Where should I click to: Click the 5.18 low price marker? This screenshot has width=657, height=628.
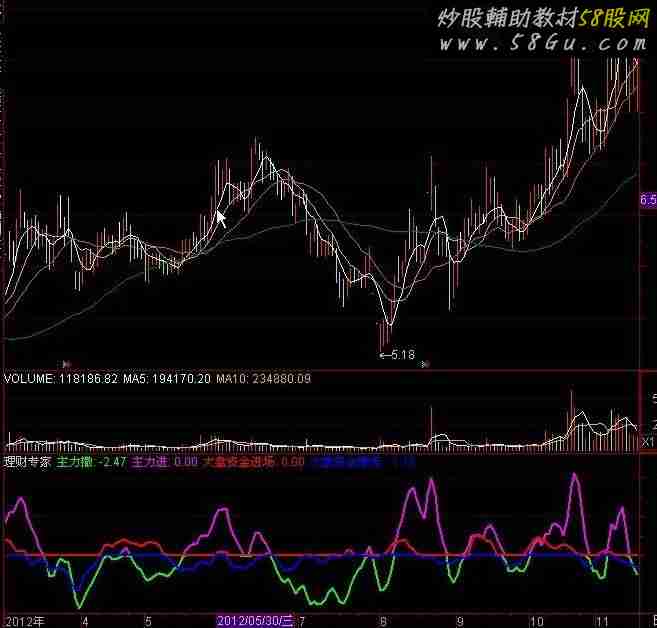pos(398,354)
